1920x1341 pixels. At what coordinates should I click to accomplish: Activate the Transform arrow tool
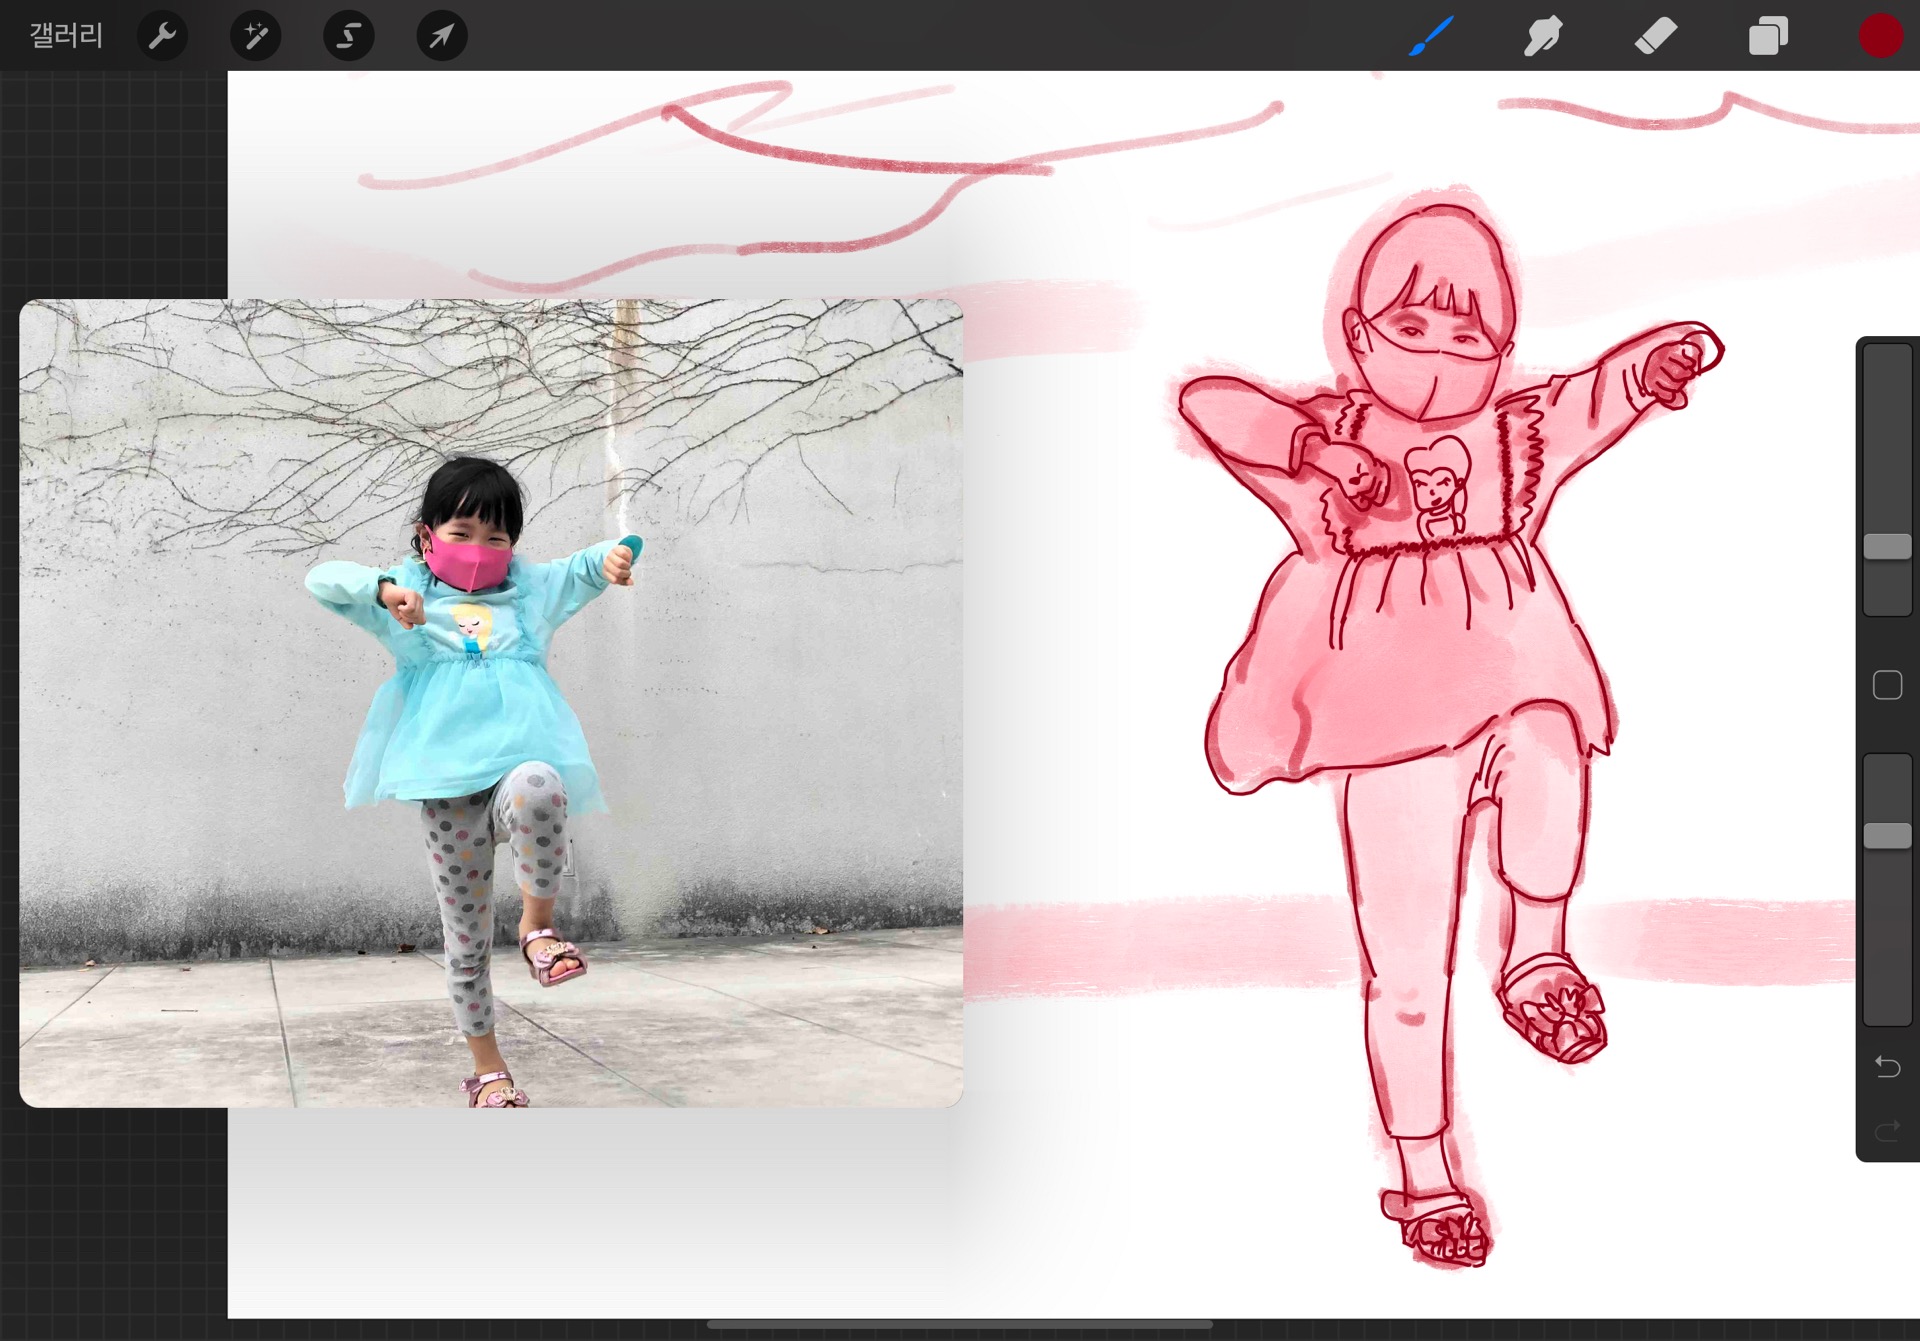[x=441, y=36]
